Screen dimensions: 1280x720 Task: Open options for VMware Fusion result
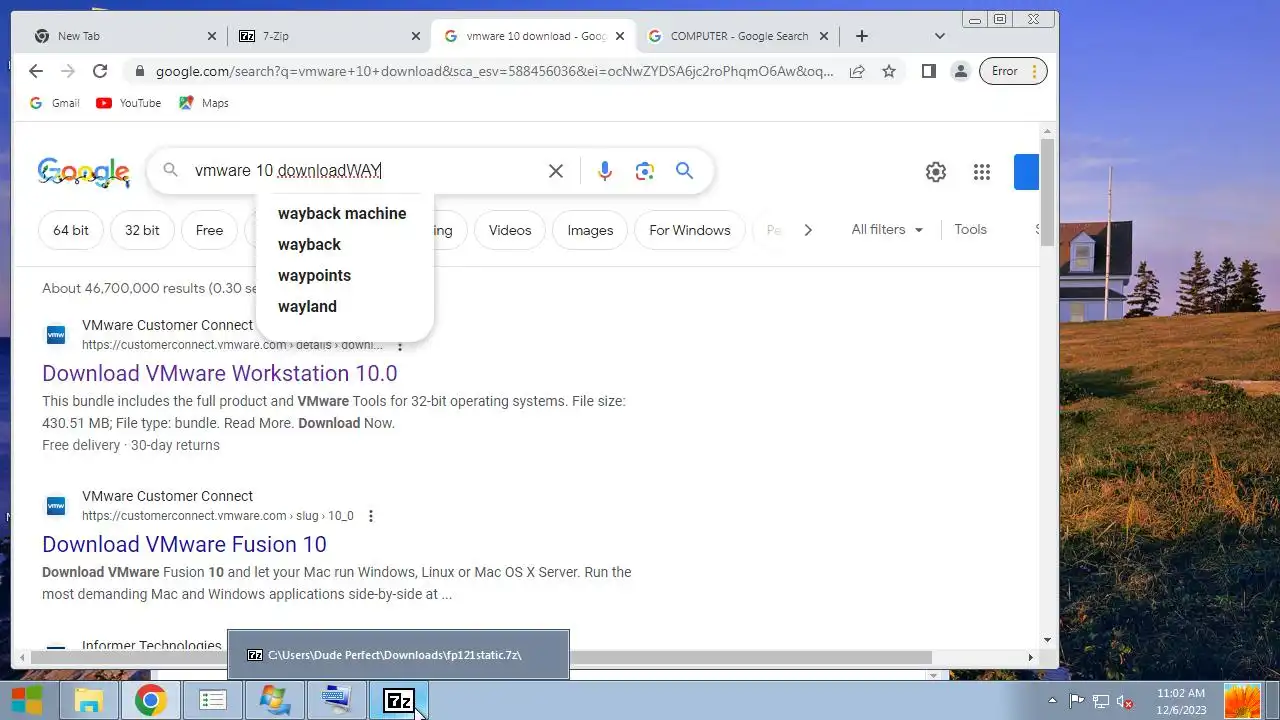371,516
